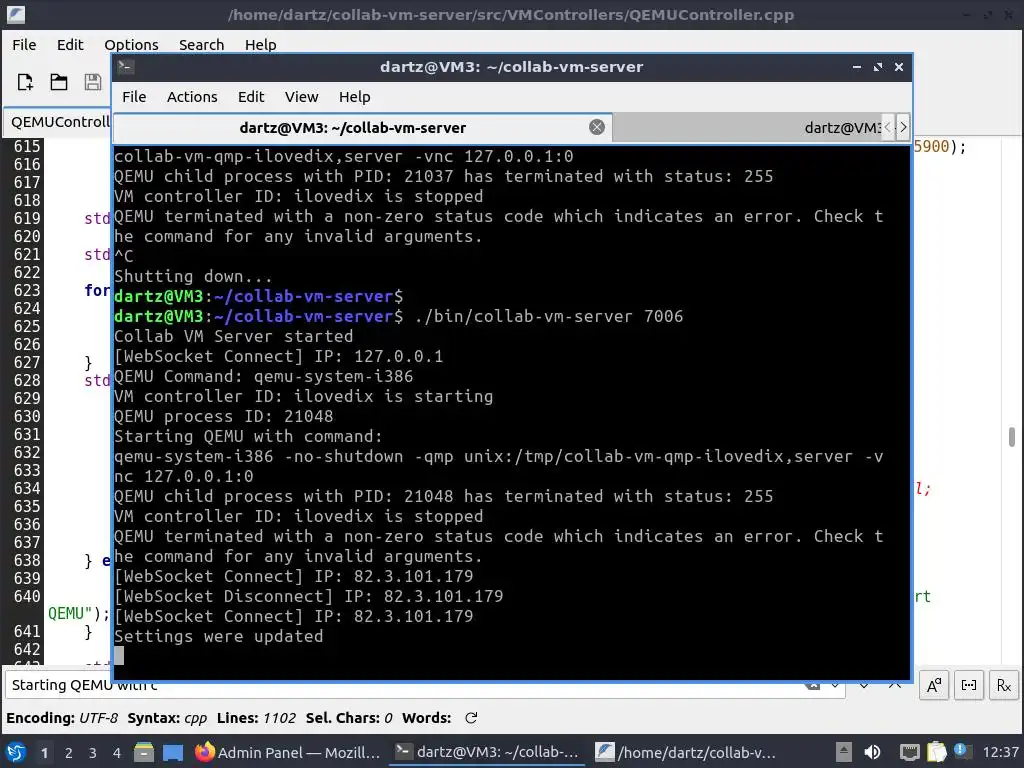
Task: Minimize the terminal window
Action: point(857,67)
